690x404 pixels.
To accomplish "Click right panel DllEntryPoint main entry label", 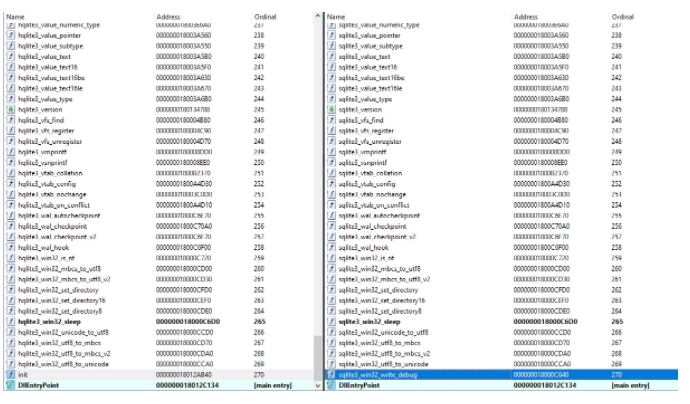I will (x=630, y=385).
